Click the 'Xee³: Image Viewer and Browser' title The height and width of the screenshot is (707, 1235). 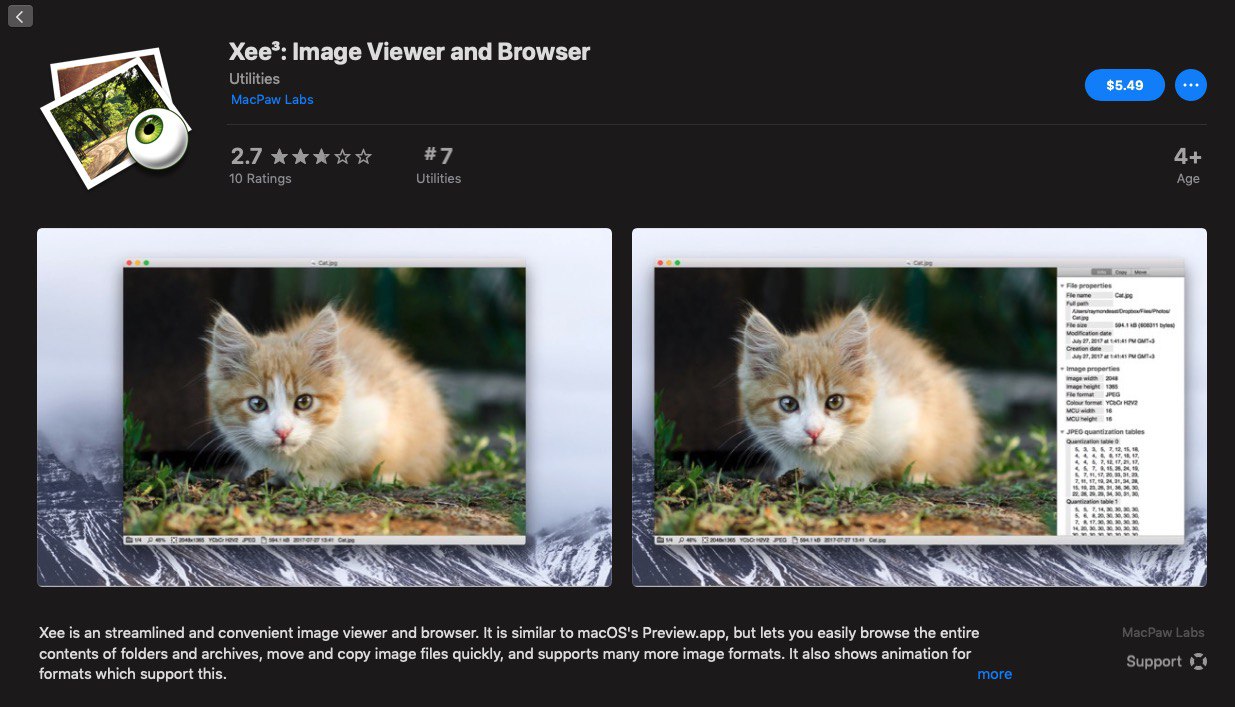[409, 51]
